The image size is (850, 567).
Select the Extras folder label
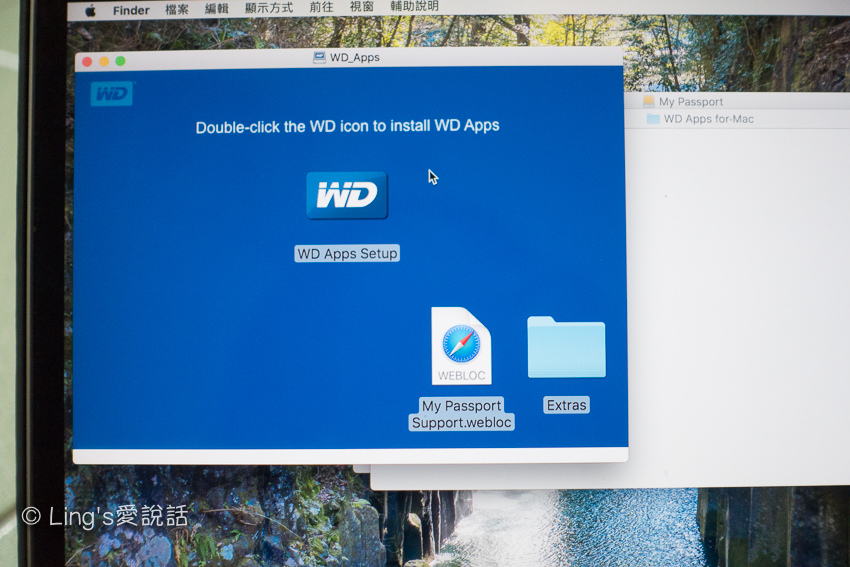click(x=566, y=405)
